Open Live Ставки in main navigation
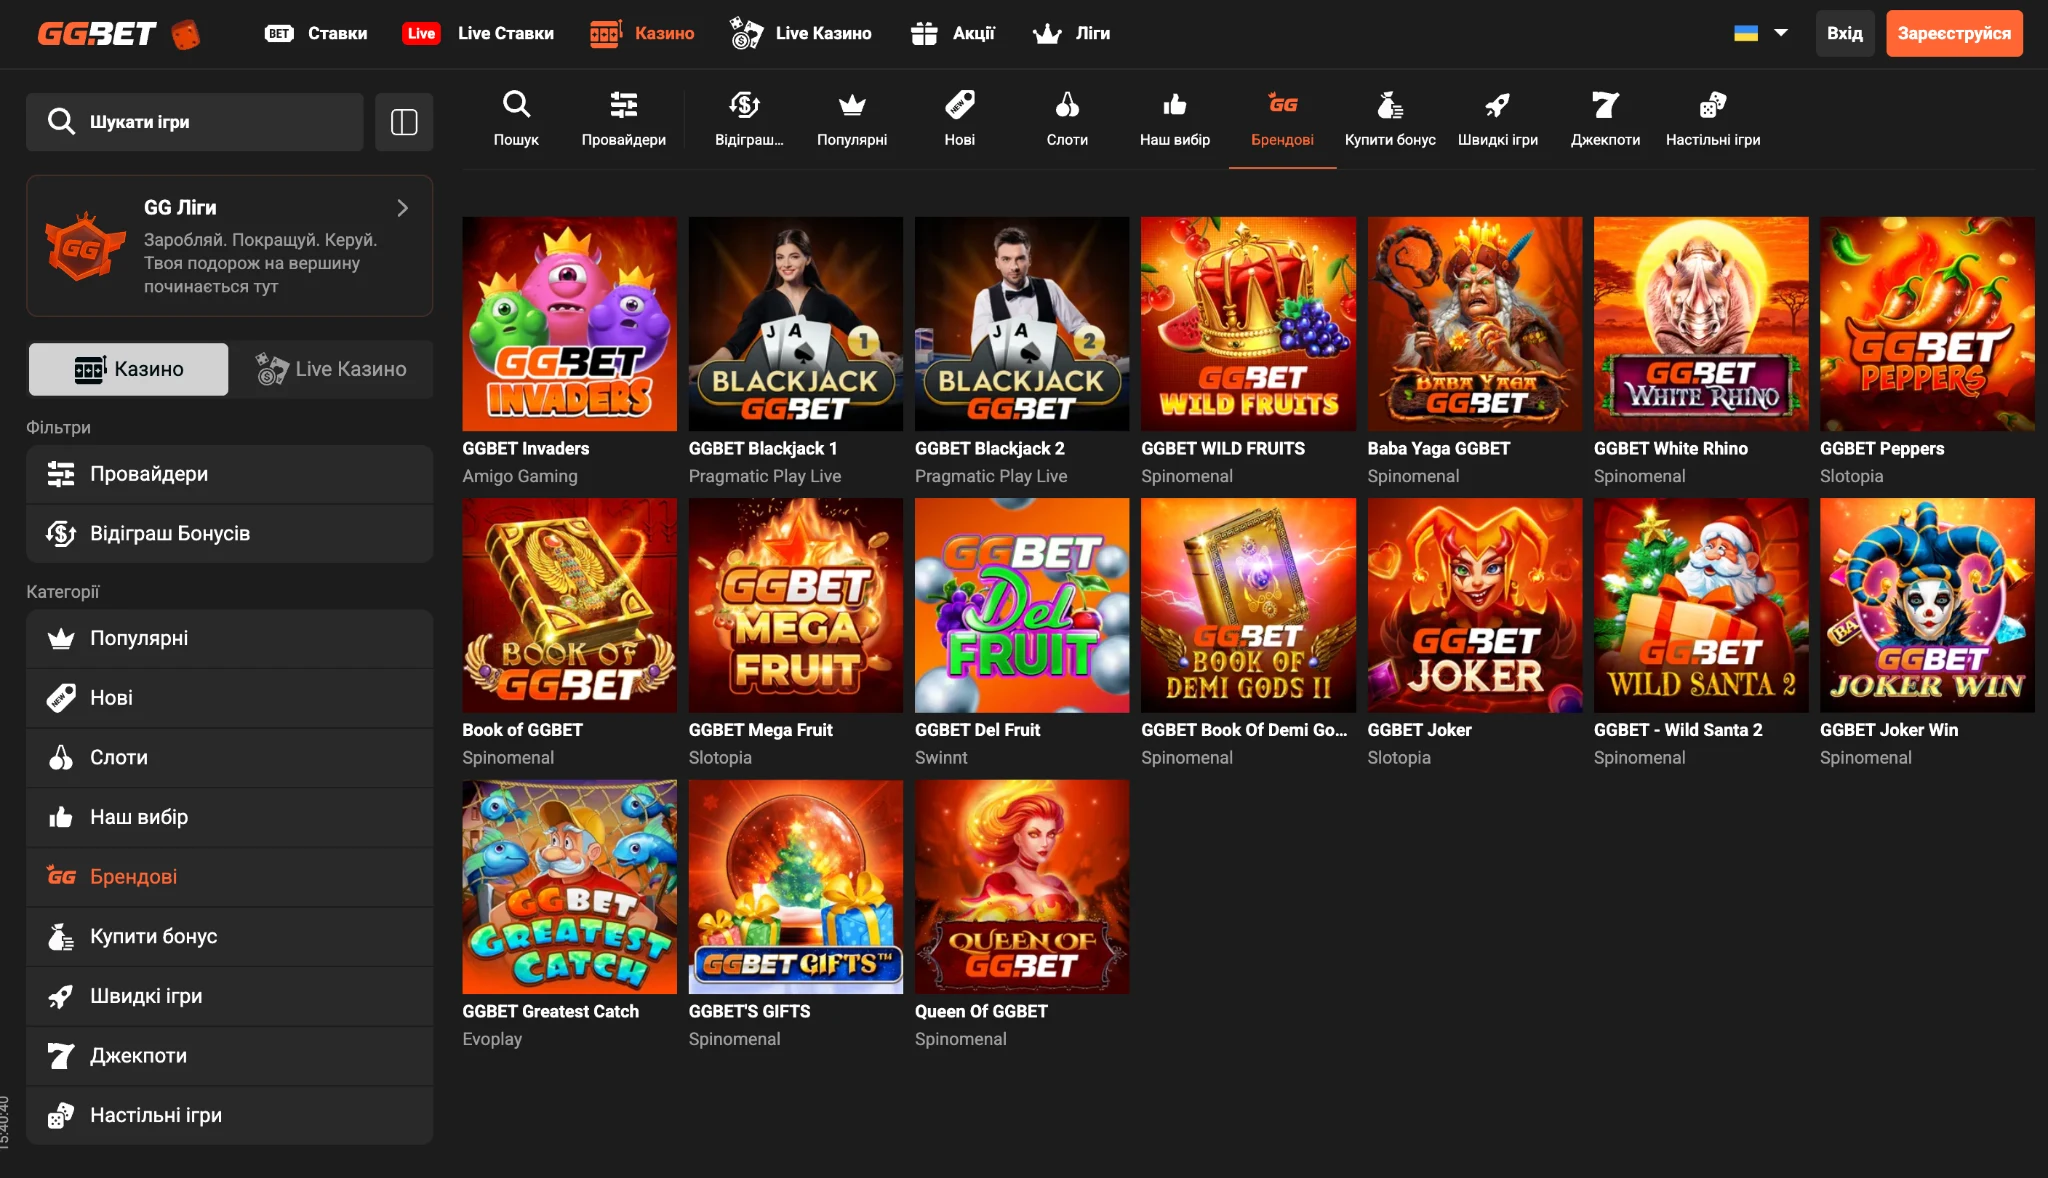Viewport: 2048px width, 1178px height. click(x=478, y=33)
